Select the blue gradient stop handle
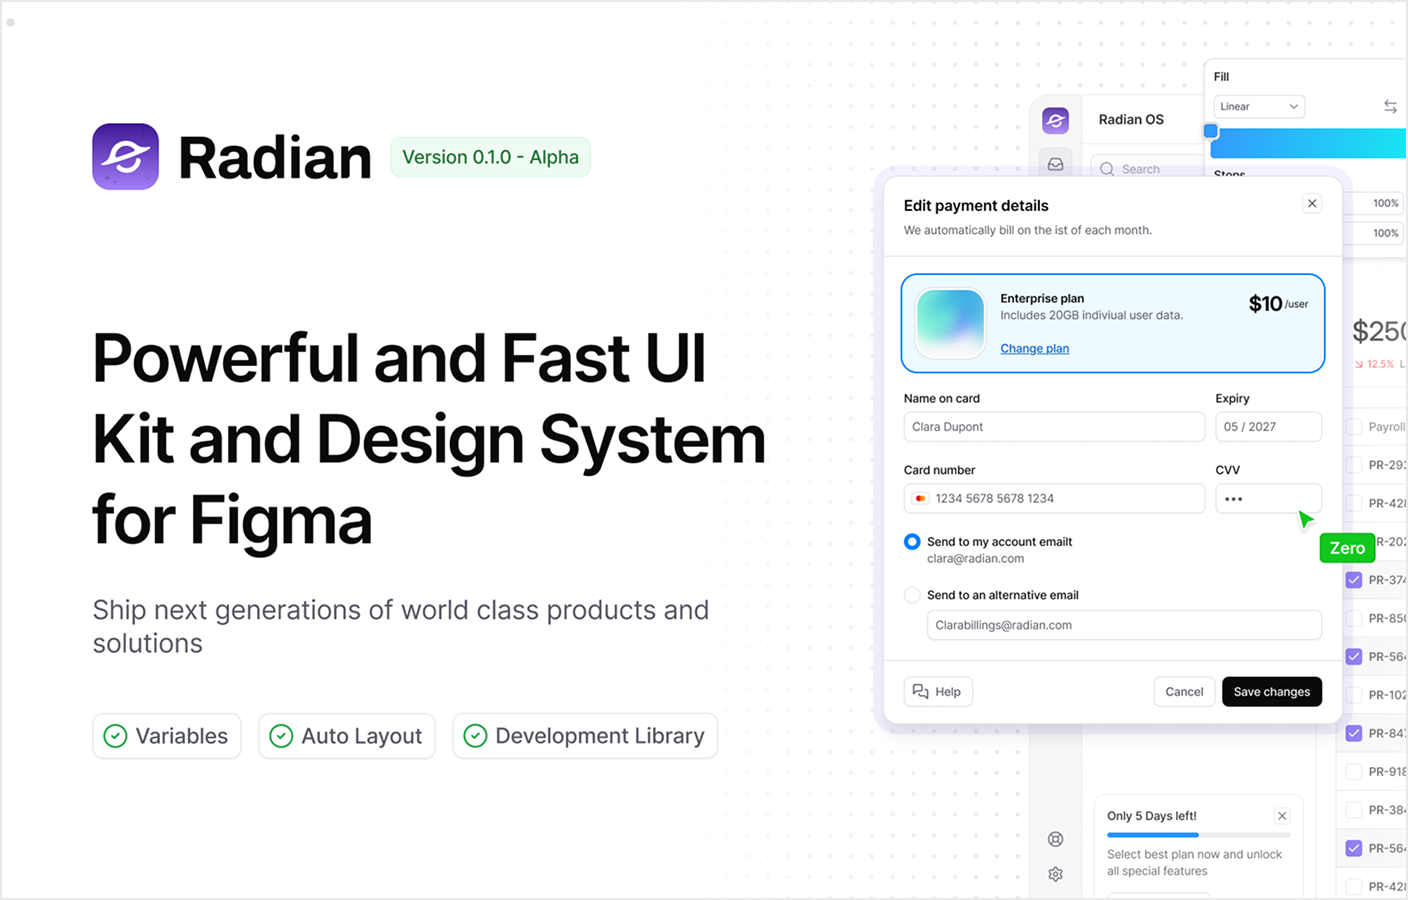The image size is (1408, 900). click(x=1211, y=131)
